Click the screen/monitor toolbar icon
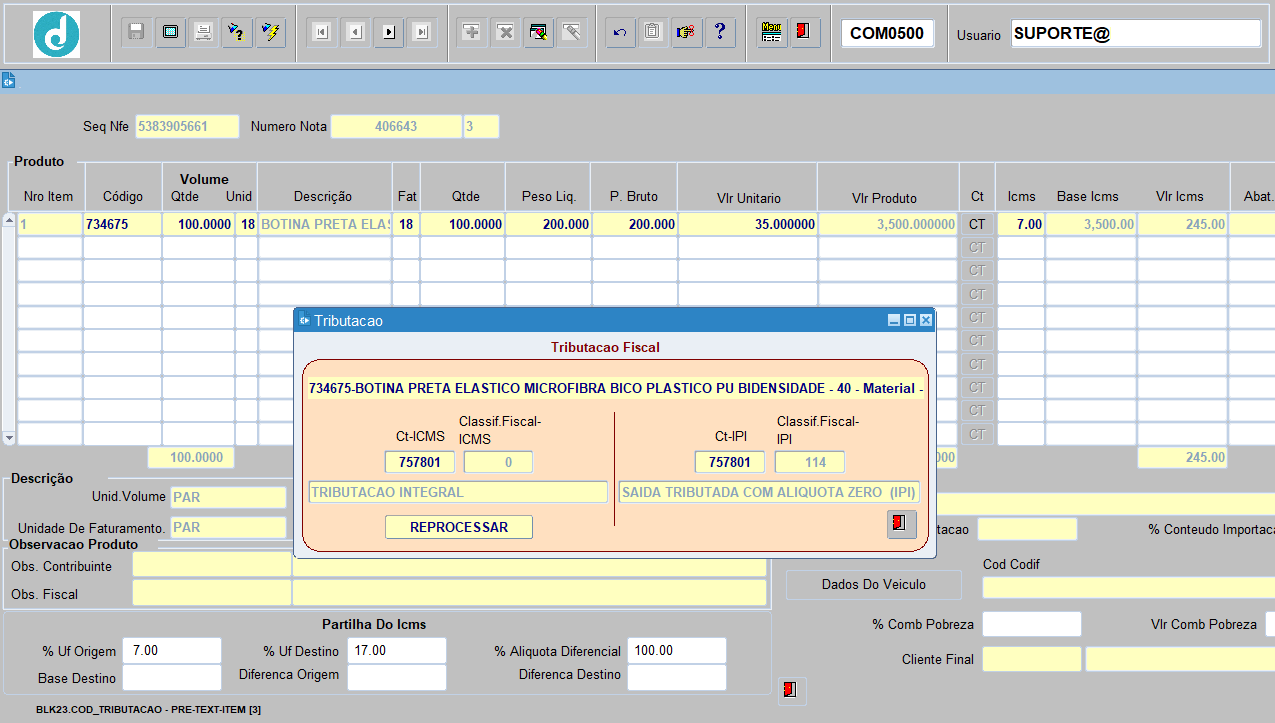Image resolution: width=1275 pixels, height=723 pixels. point(170,32)
